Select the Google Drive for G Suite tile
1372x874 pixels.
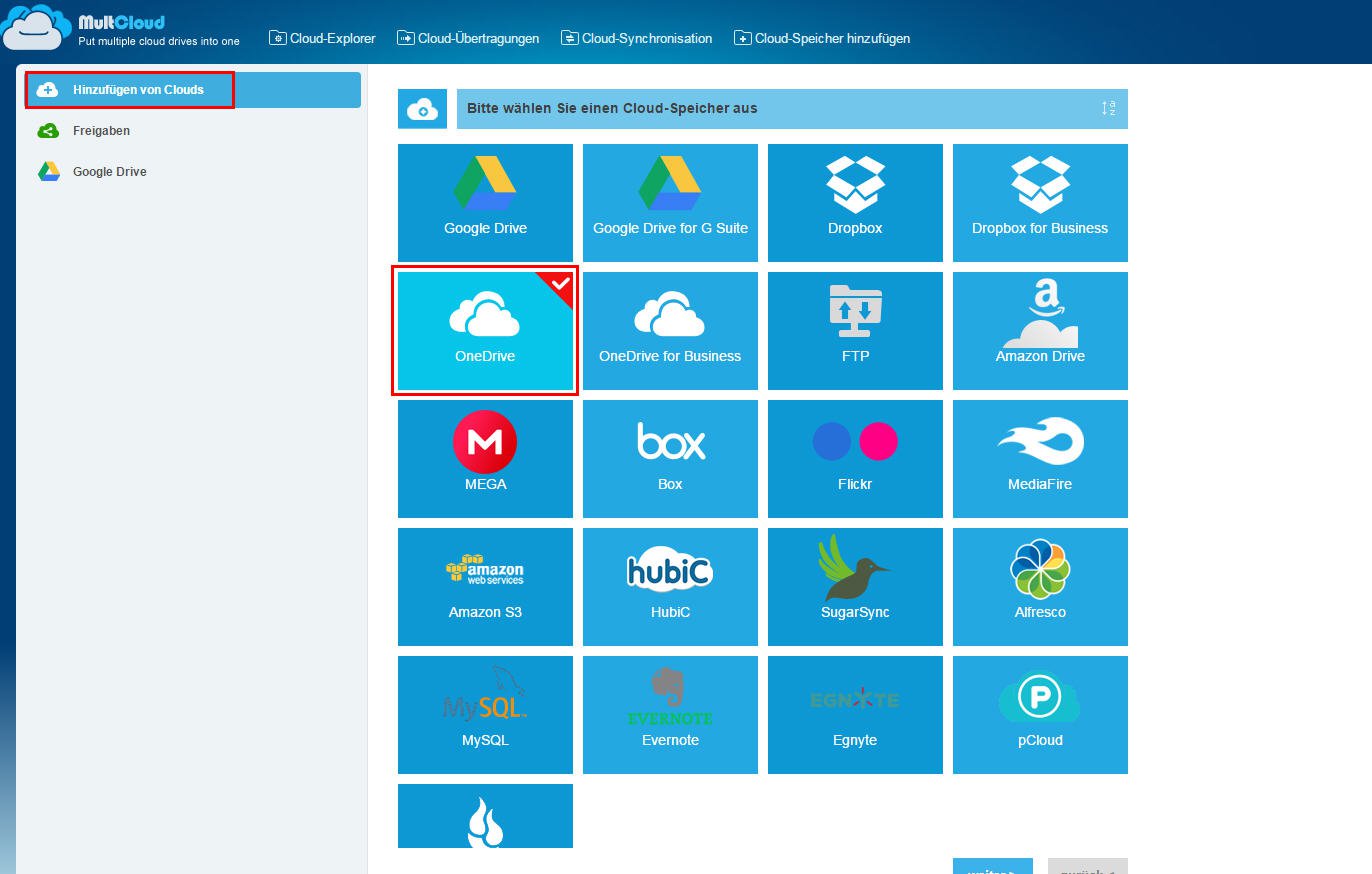(670, 203)
